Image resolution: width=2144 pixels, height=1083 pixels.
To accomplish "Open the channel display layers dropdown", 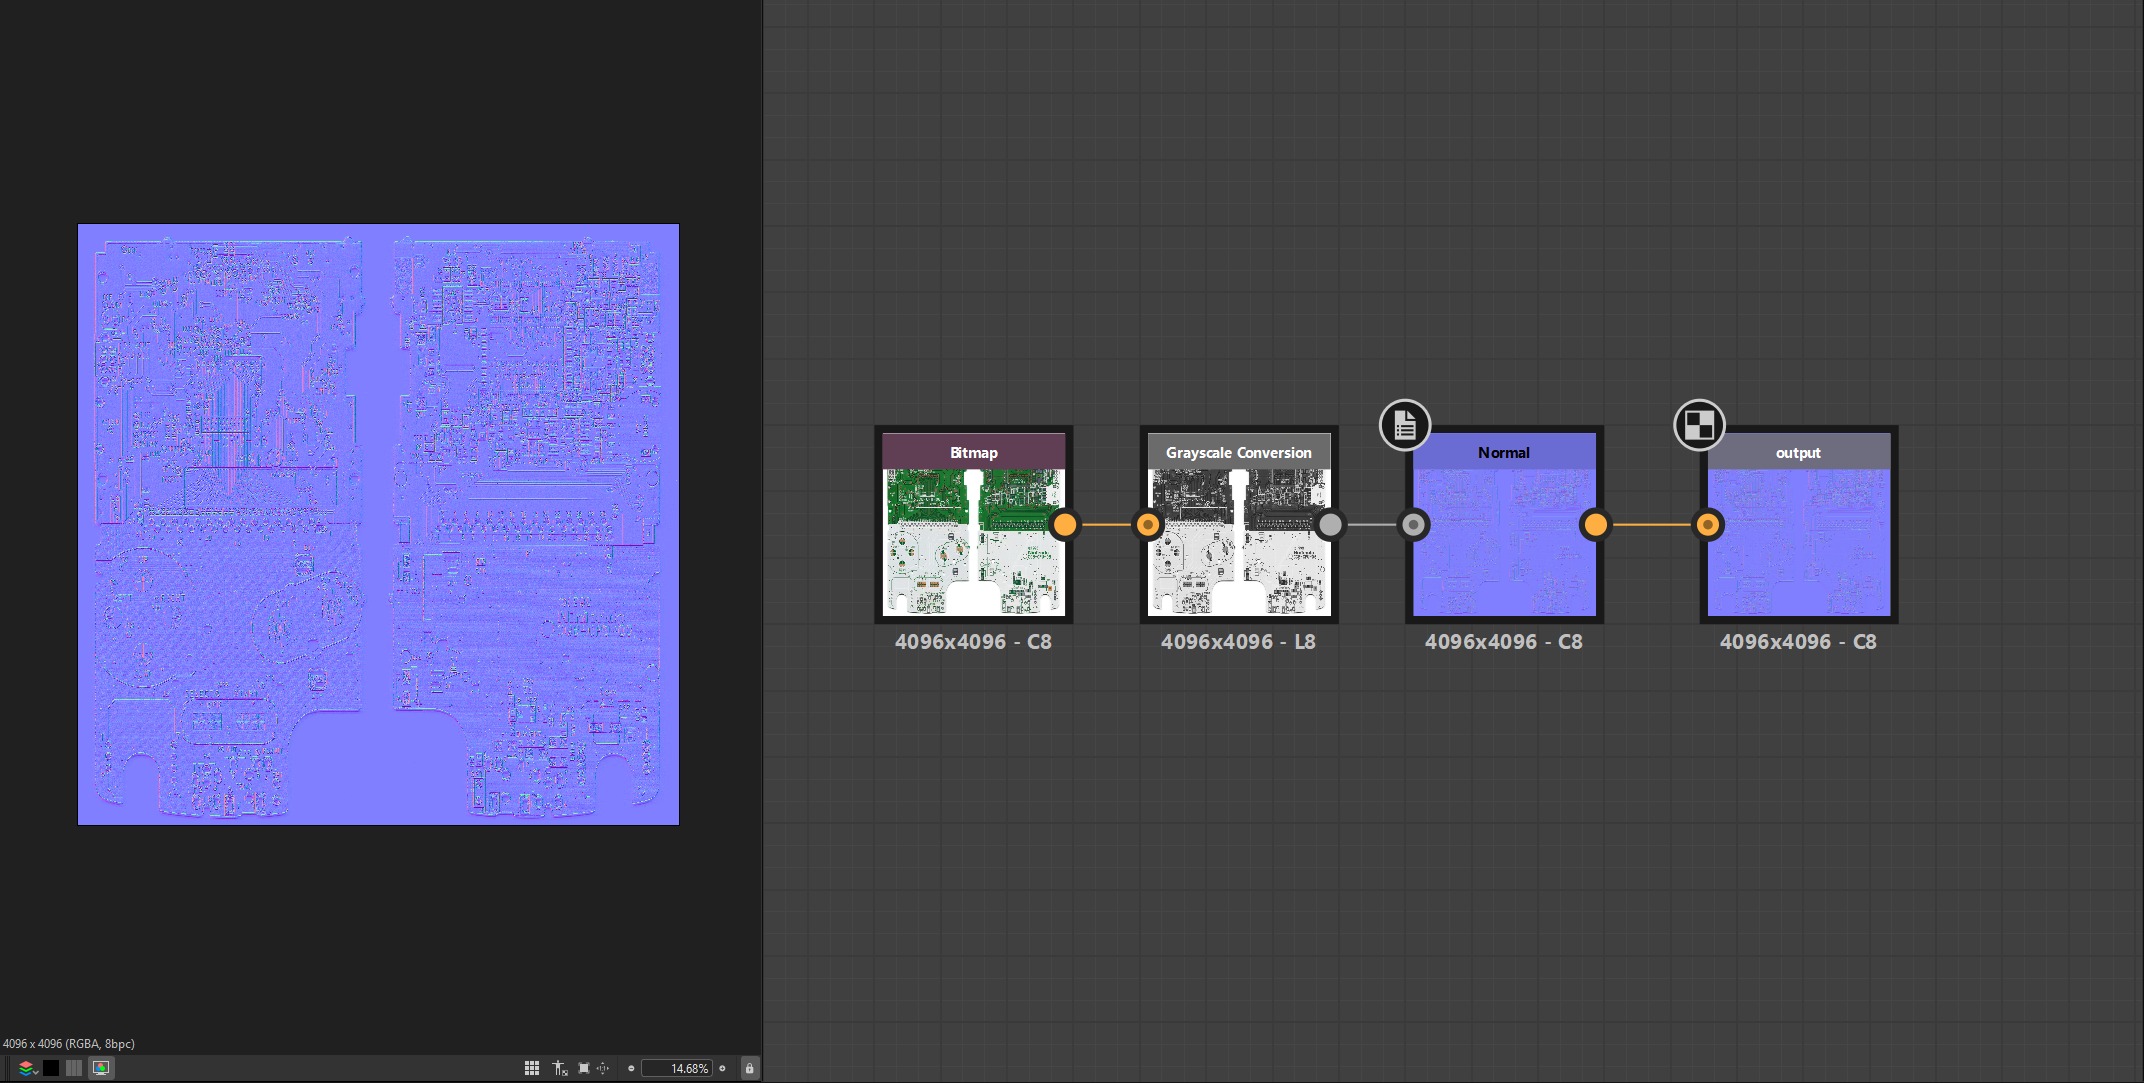I will tap(28, 1068).
